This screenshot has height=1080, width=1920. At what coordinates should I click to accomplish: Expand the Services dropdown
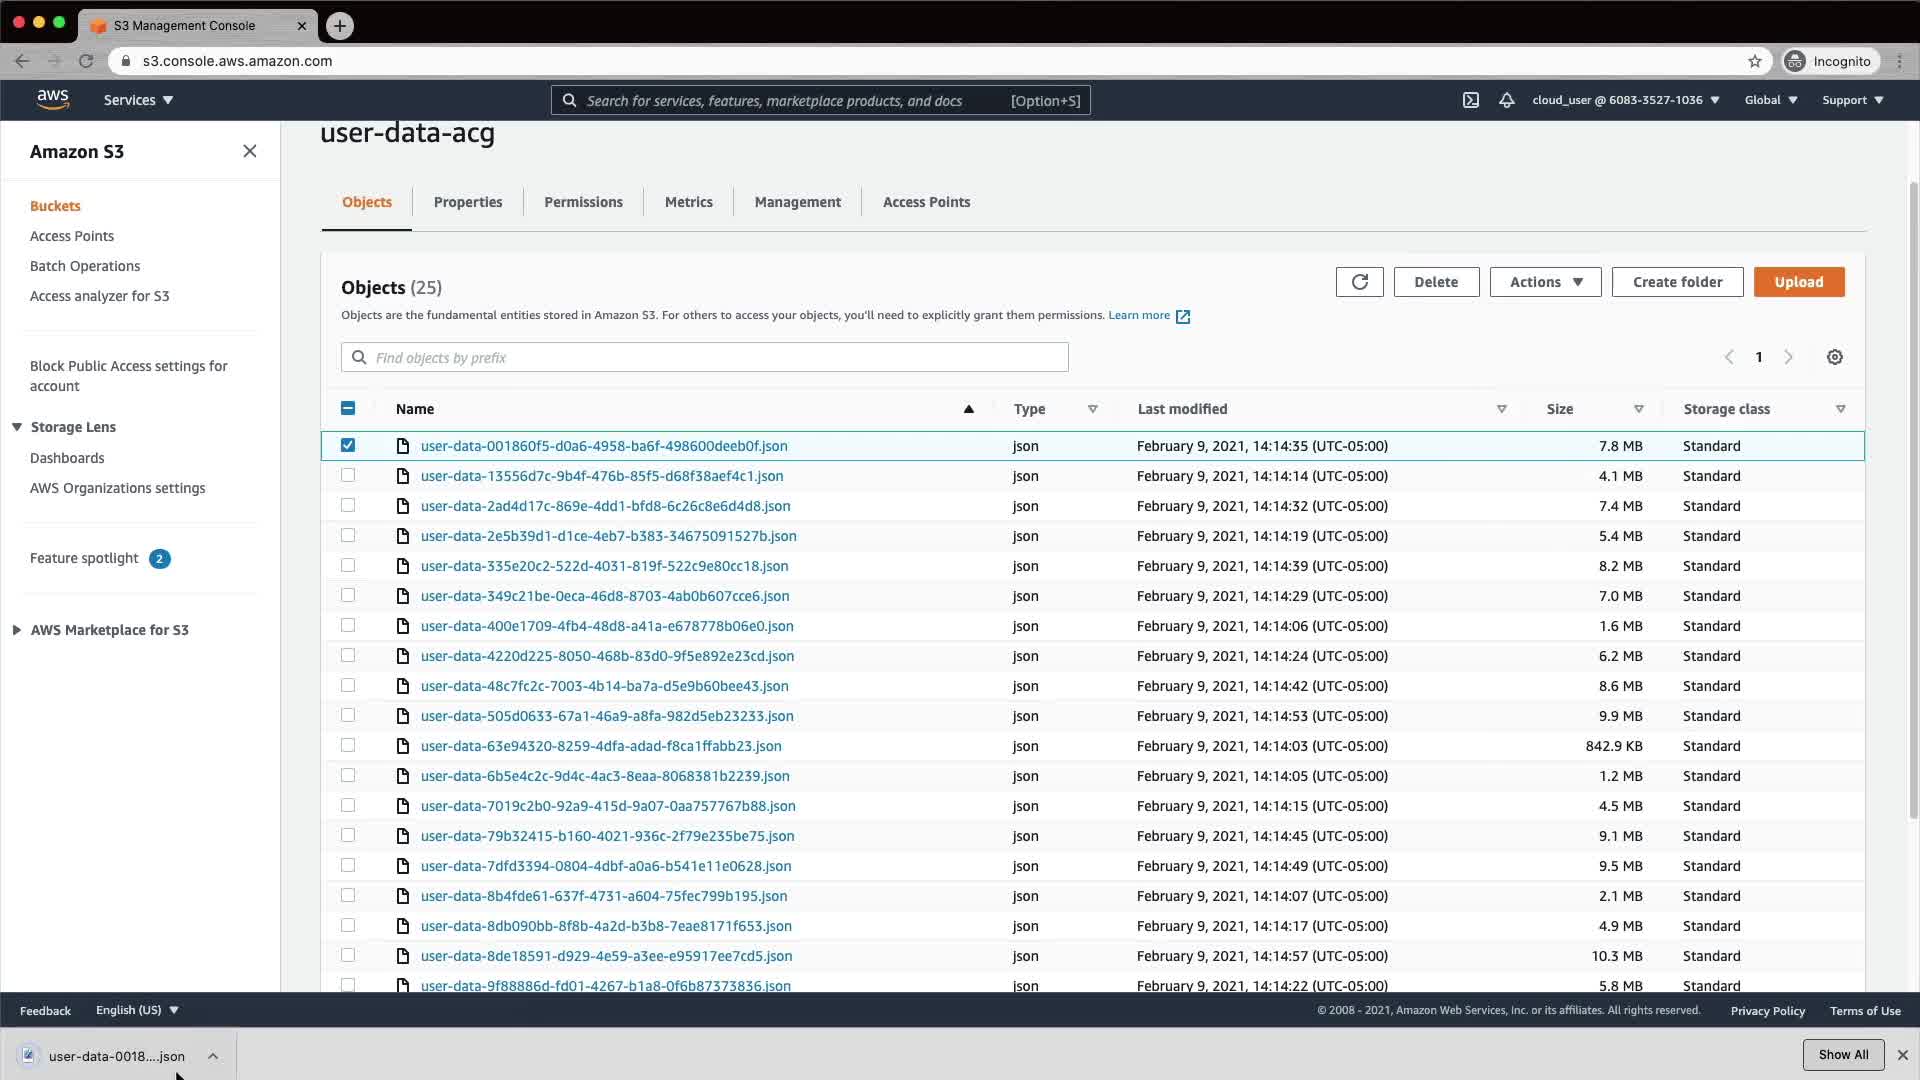coord(138,100)
